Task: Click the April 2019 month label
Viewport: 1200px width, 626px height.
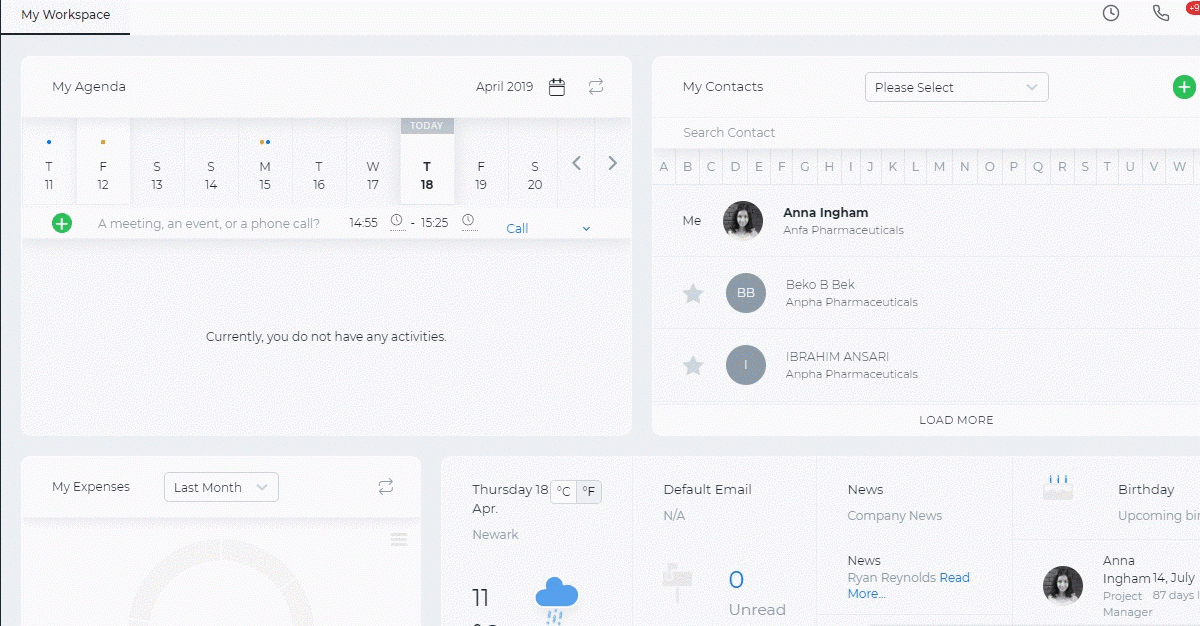Action: click(x=505, y=87)
